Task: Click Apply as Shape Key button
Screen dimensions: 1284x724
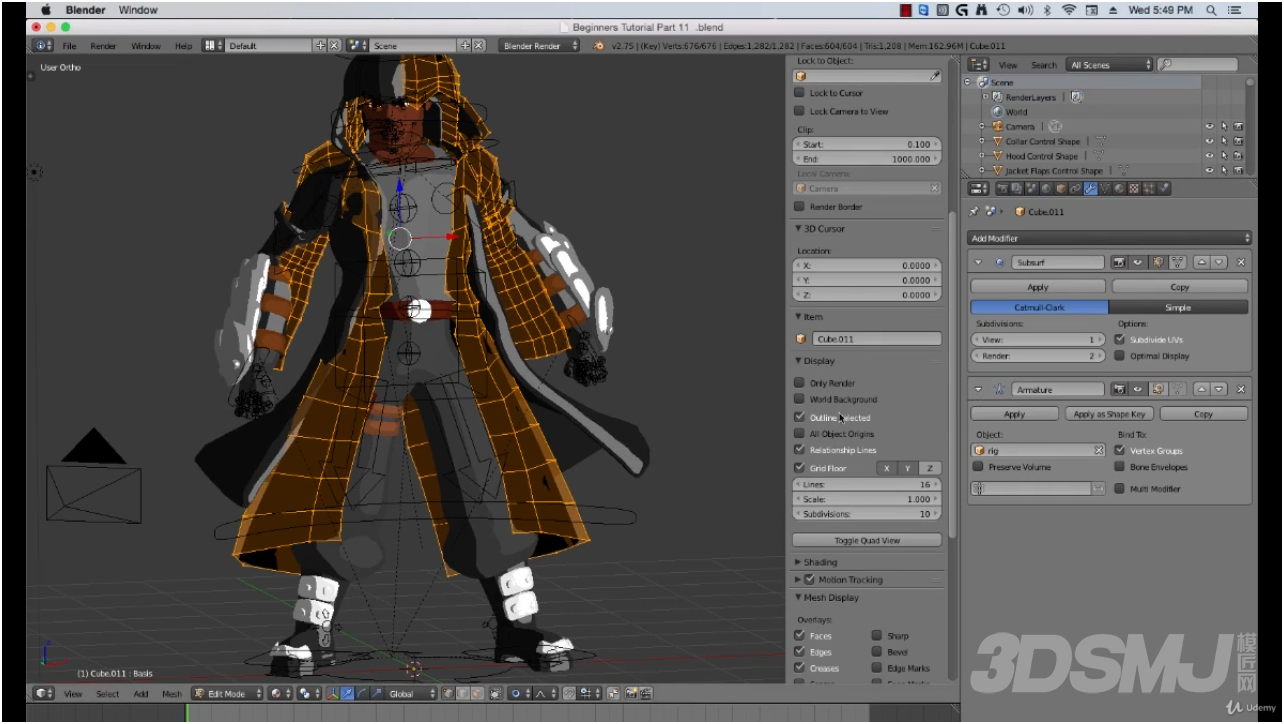Action: coord(1109,414)
